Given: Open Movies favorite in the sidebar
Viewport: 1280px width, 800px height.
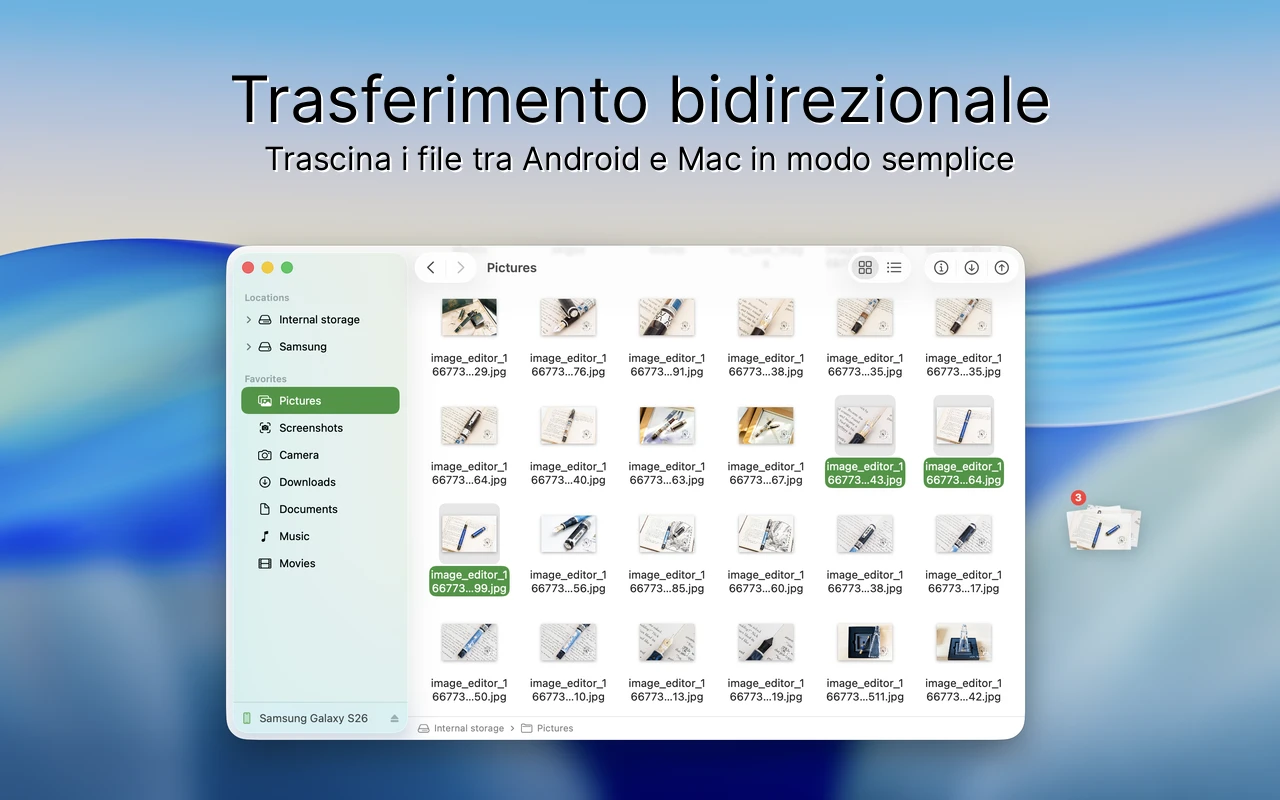Looking at the screenshot, I should [x=320, y=563].
